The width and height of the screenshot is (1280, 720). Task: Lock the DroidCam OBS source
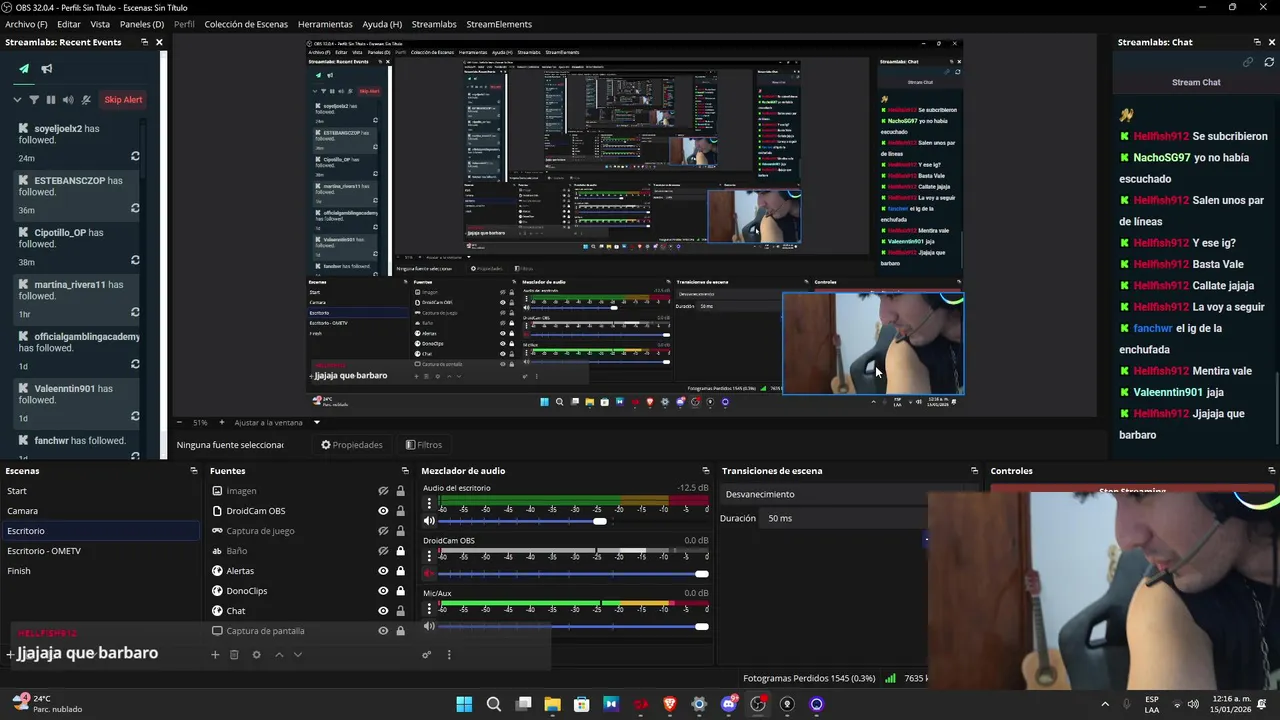pos(401,511)
